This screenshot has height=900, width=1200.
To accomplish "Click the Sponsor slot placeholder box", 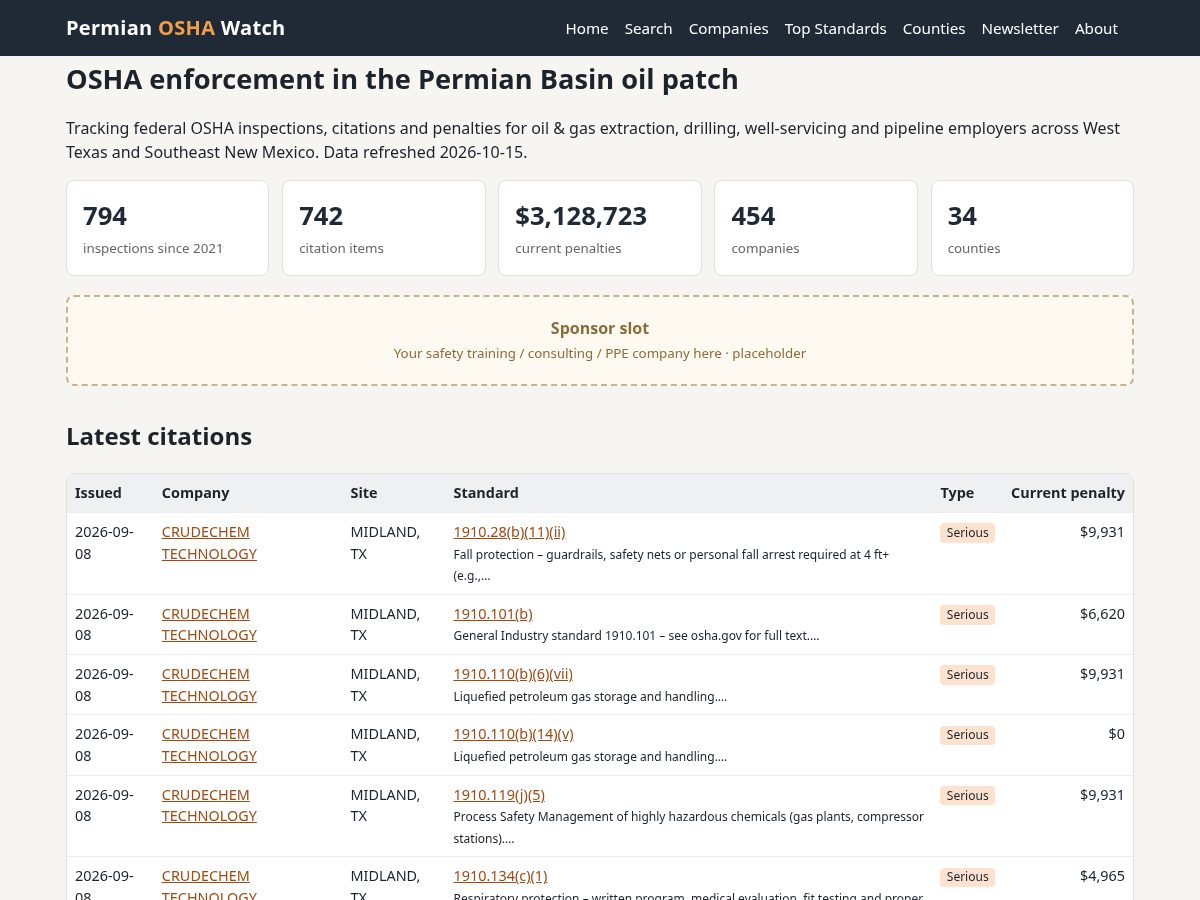I will point(600,340).
